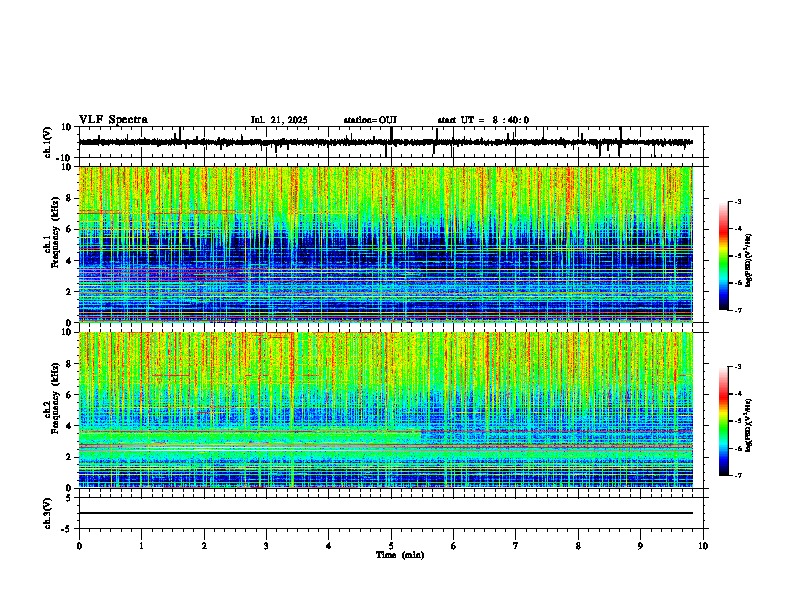
Task: Click time axis tick label "0"
Action: pyautogui.click(x=79, y=546)
